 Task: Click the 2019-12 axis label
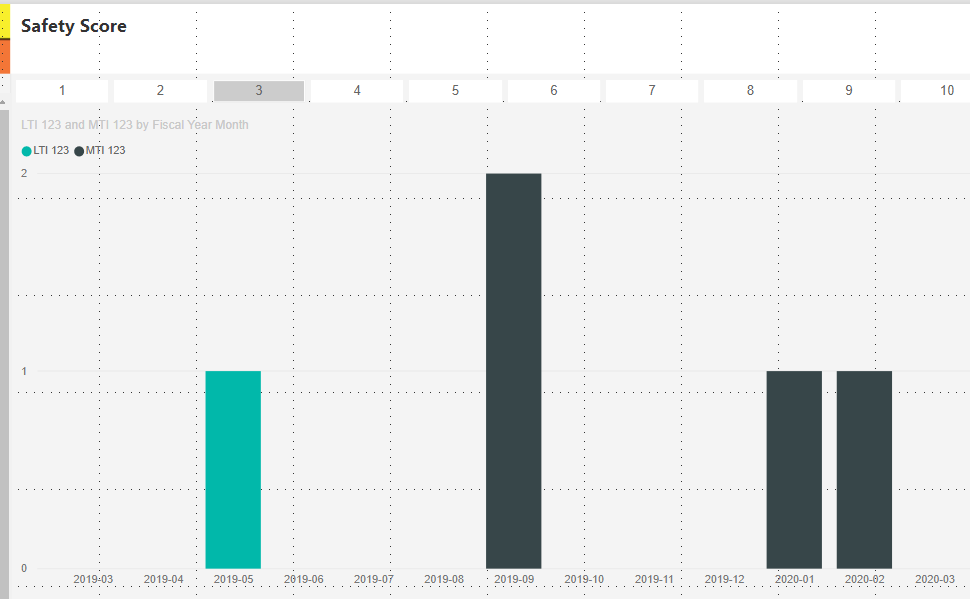pos(724,579)
